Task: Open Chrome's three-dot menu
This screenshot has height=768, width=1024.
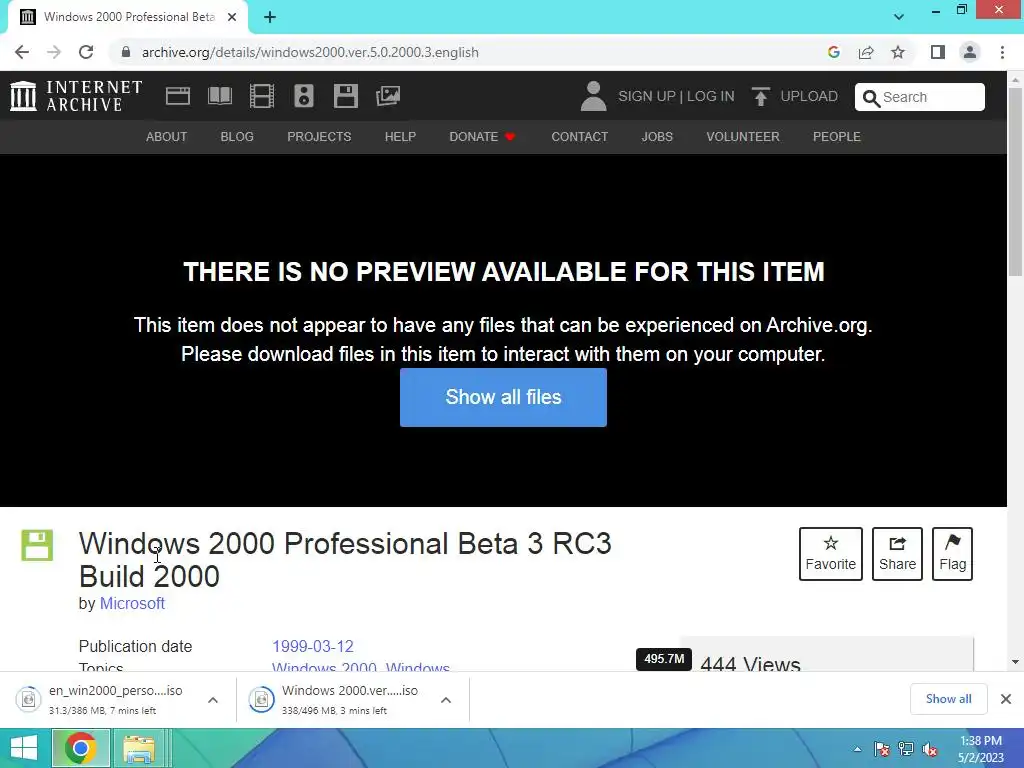Action: 1002,52
